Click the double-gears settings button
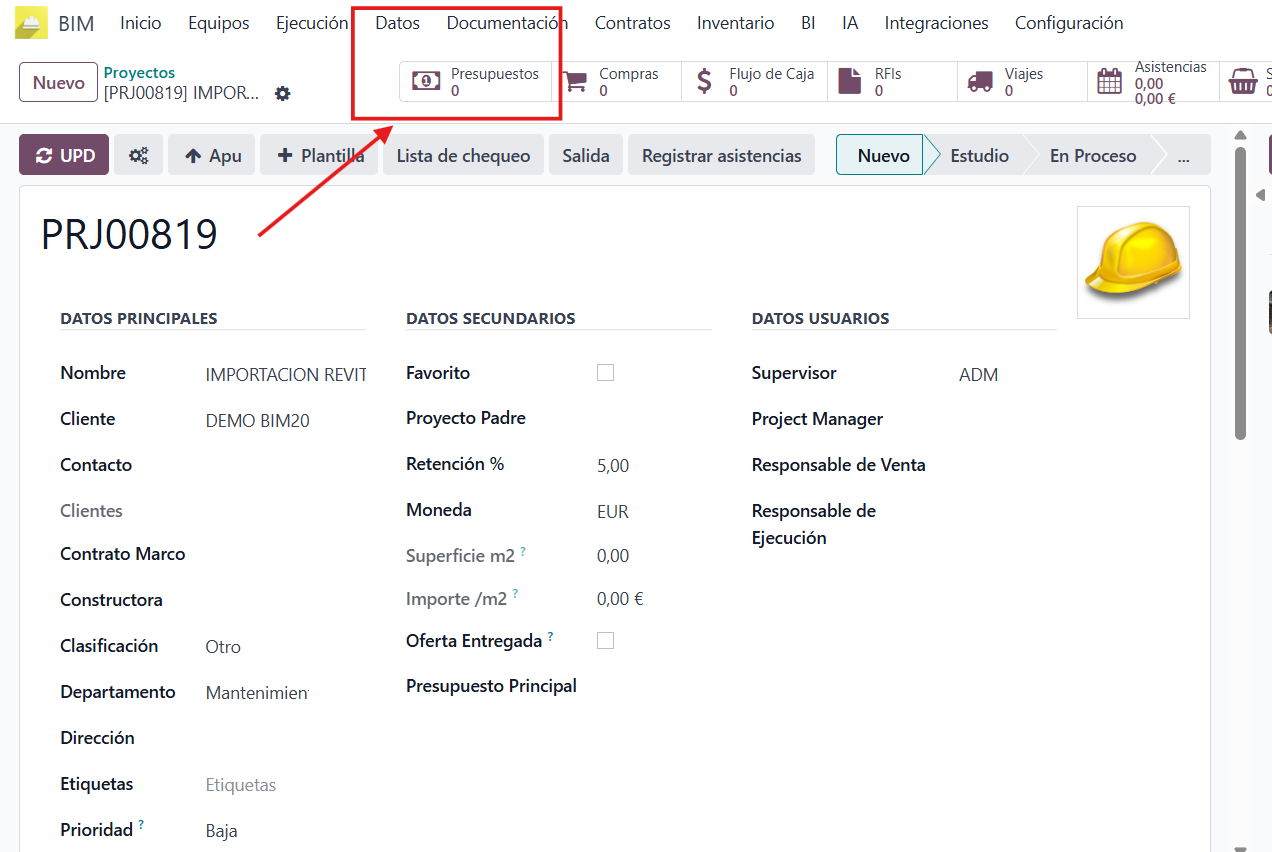The image size is (1272, 852). click(139, 156)
